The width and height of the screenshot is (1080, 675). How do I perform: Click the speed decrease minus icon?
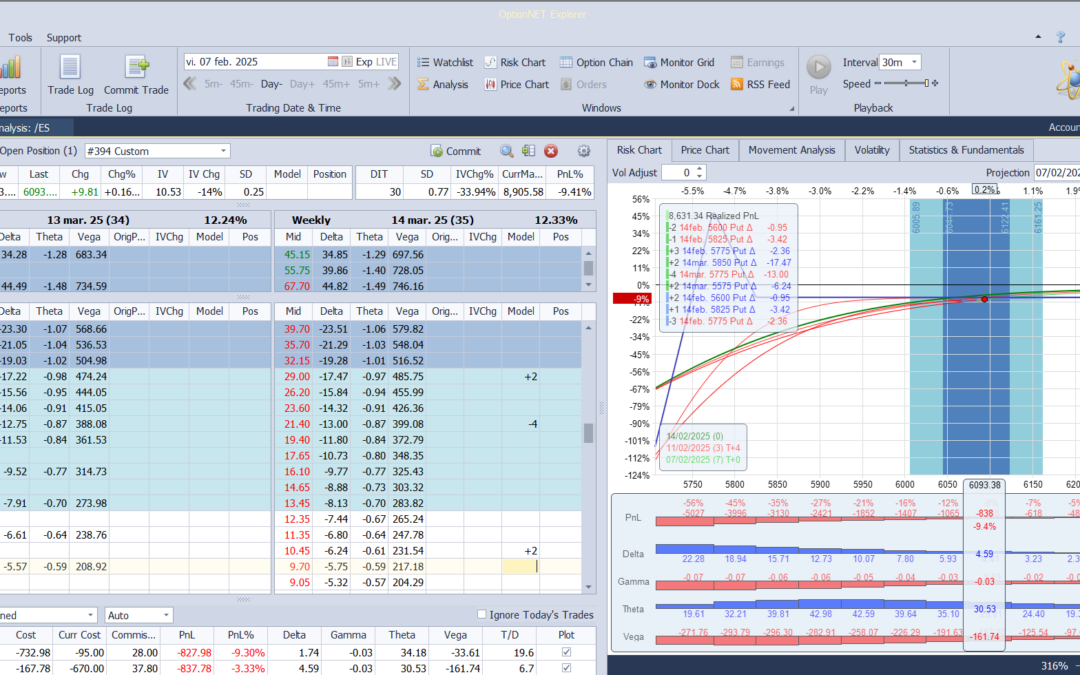(878, 83)
